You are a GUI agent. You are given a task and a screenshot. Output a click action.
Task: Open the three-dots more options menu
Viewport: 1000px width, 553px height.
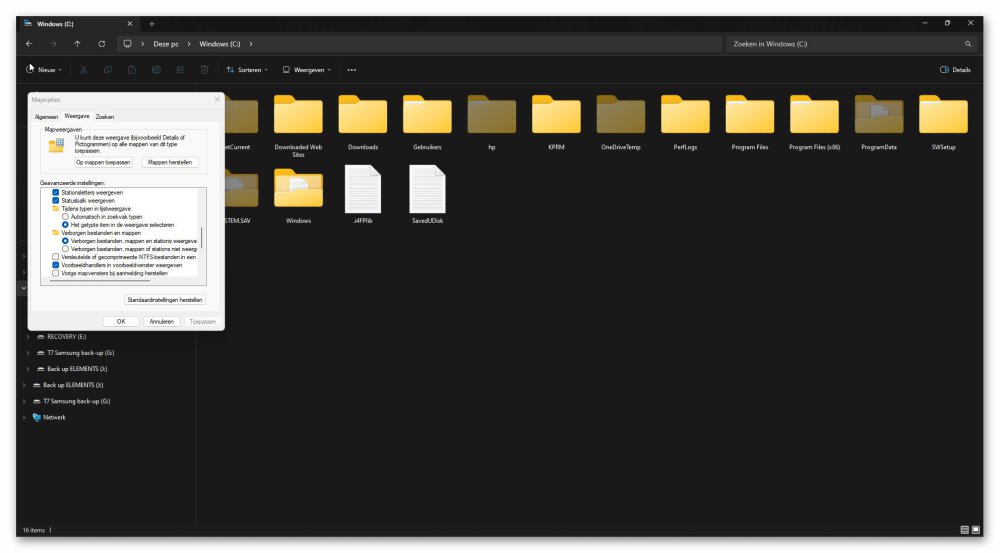pos(351,70)
